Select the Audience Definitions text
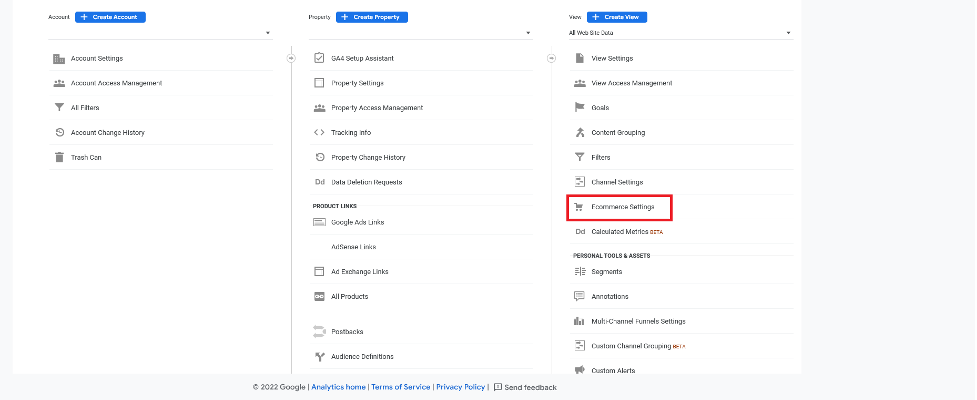Image resolution: width=977 pixels, height=400 pixels. pos(362,356)
